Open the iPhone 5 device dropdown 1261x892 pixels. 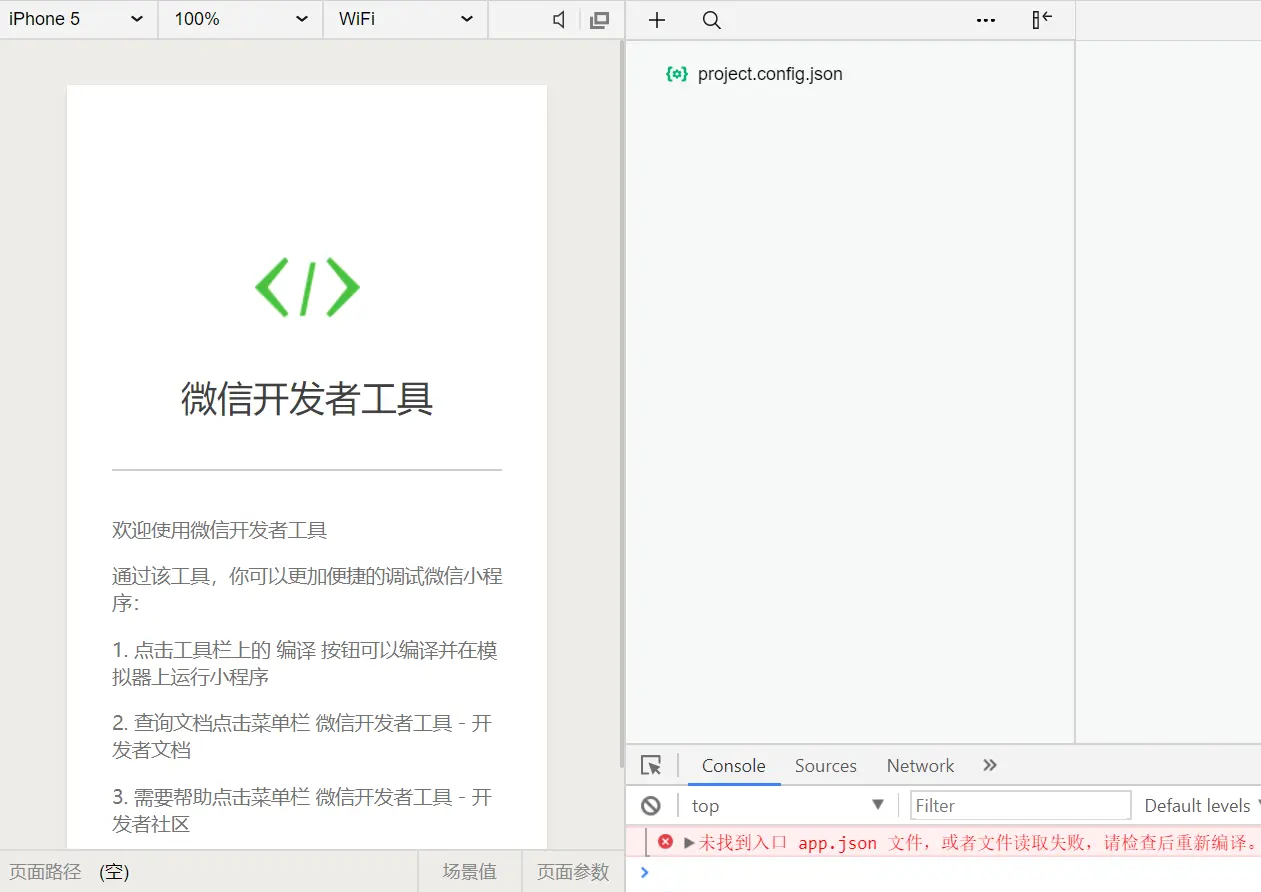[78, 19]
